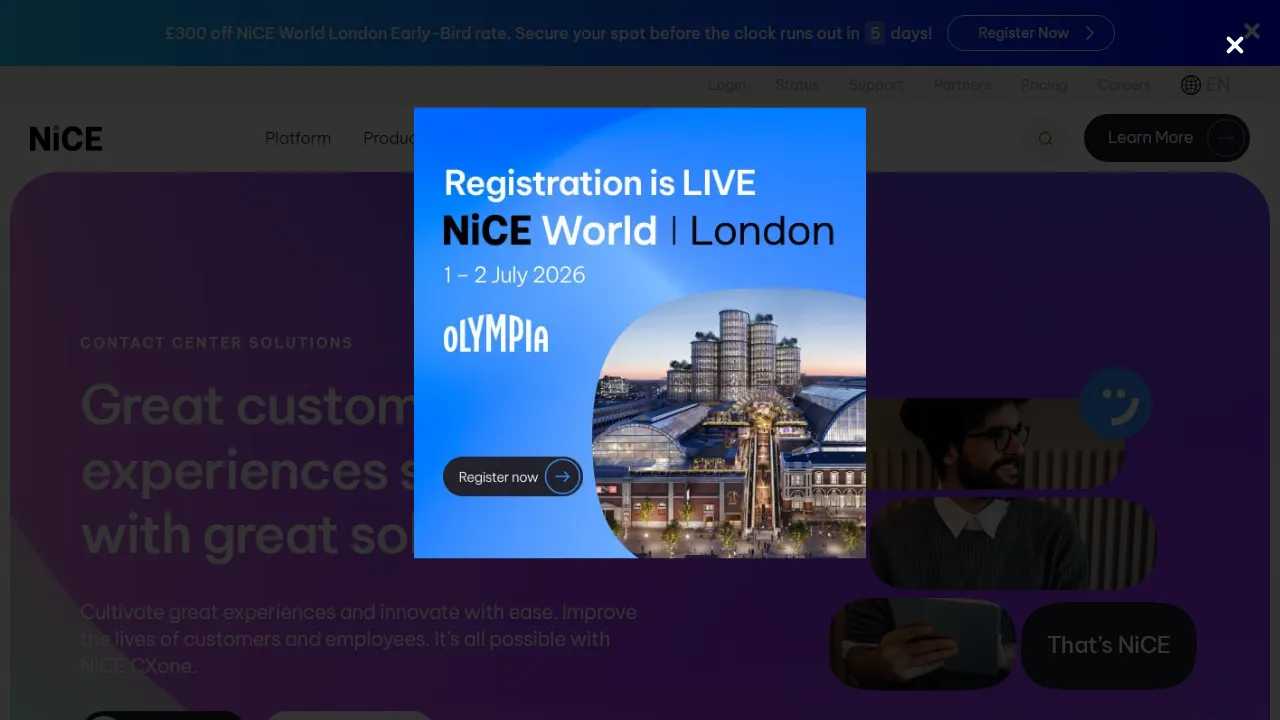
Task: Click the 1 – 2 July 2026 date
Action: [514, 275]
